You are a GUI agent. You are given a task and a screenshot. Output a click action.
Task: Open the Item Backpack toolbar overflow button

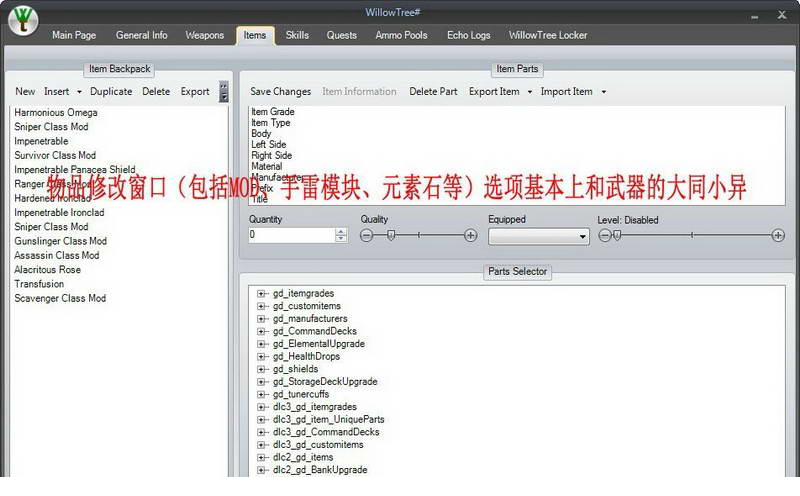point(223,92)
